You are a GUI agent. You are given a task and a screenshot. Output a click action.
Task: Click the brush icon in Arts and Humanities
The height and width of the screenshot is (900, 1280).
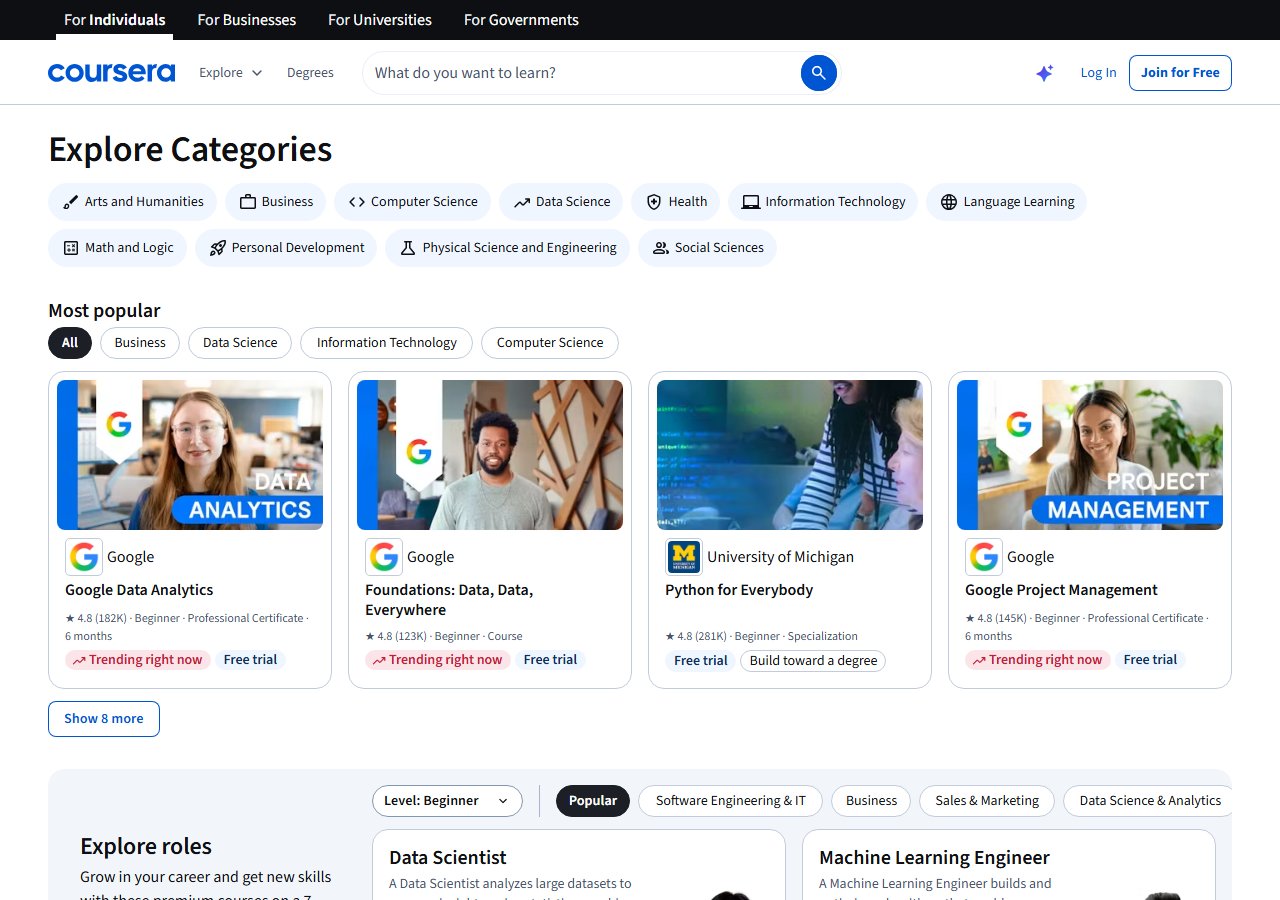(70, 202)
